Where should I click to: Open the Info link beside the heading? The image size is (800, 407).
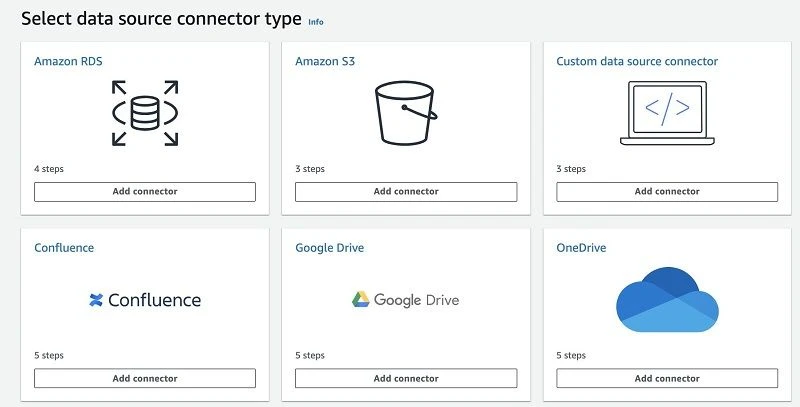316,22
